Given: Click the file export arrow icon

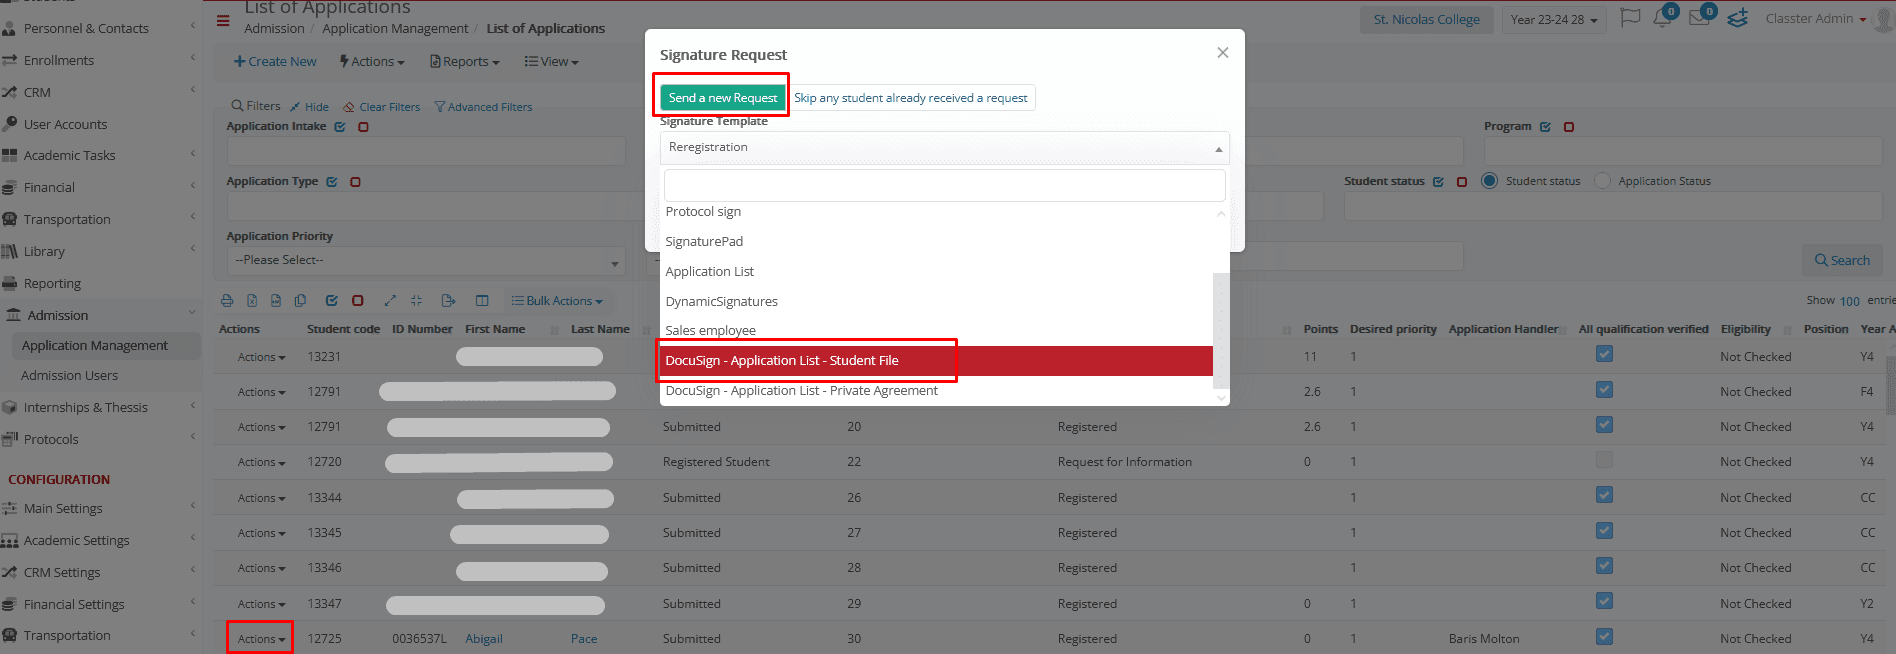Looking at the screenshot, I should coord(448,300).
